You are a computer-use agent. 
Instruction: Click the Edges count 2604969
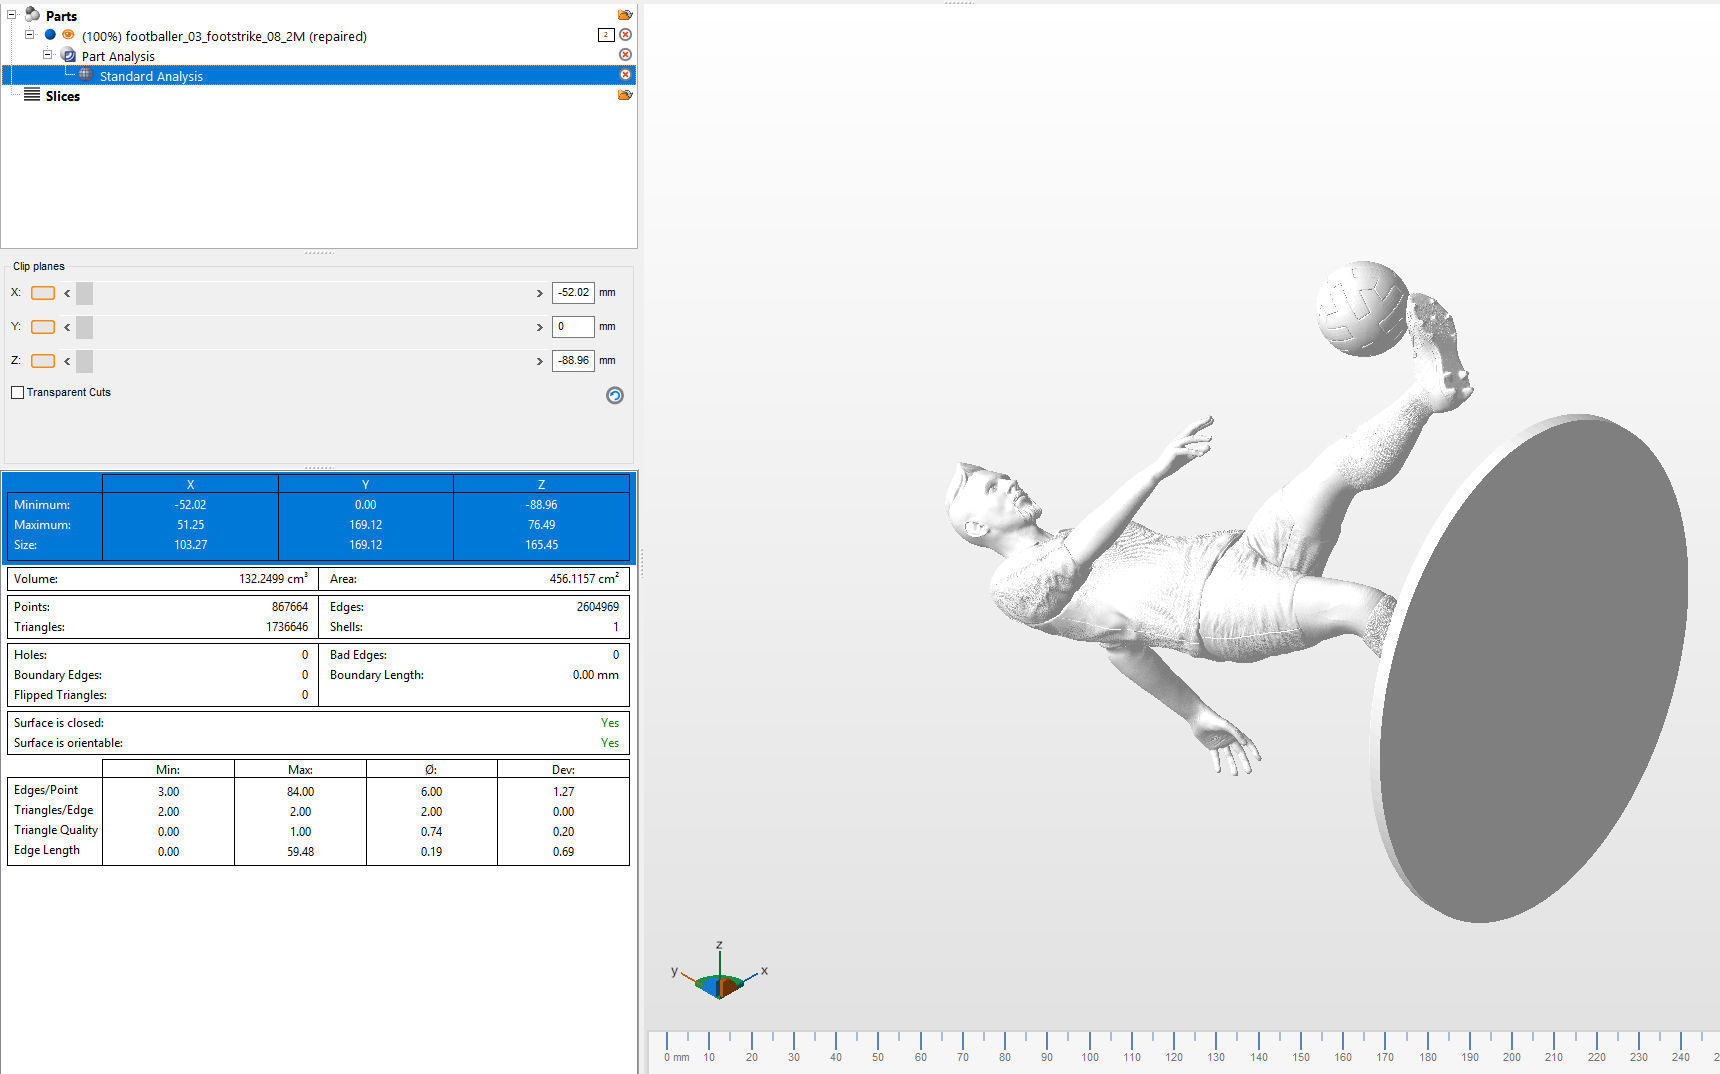597,607
